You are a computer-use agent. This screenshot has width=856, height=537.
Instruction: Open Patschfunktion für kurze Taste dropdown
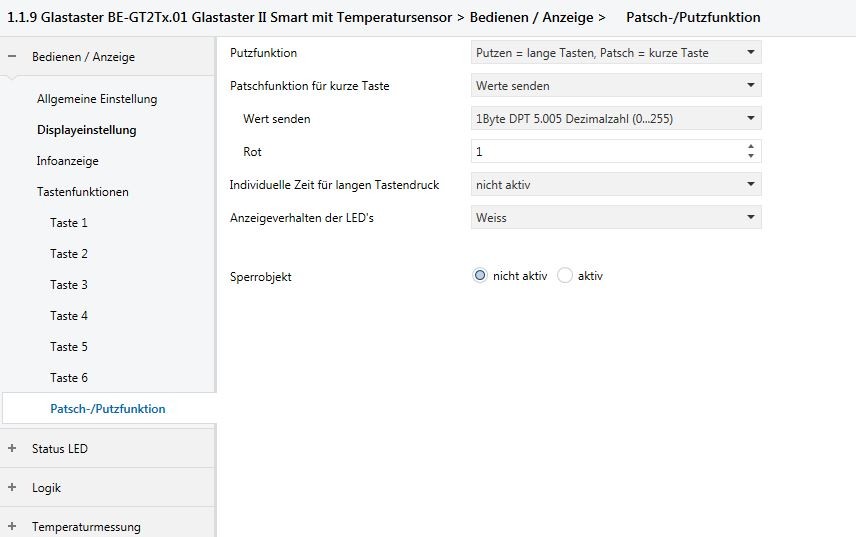tap(616, 86)
